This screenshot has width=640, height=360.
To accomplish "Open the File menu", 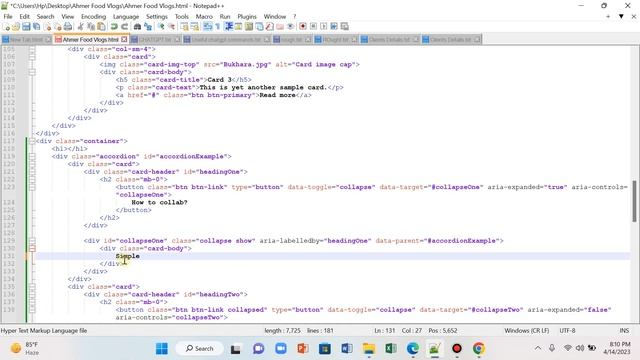I will (x=8, y=16).
